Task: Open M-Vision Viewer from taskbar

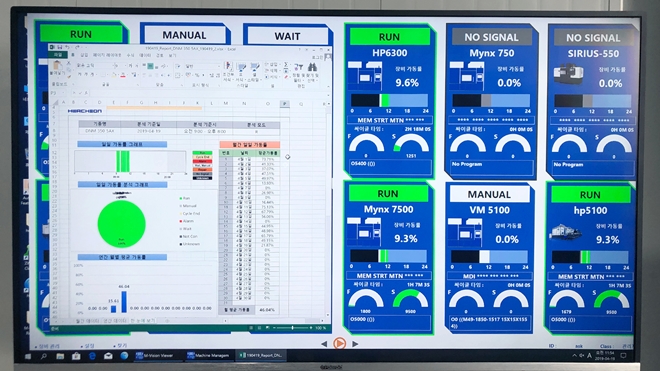Action: [x=154, y=355]
